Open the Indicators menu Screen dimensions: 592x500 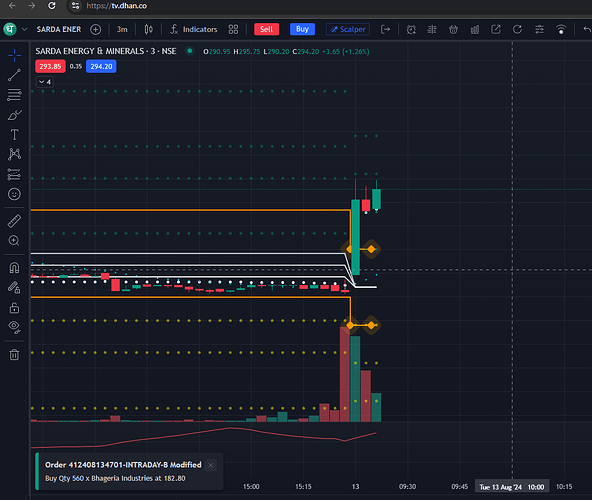click(x=194, y=29)
